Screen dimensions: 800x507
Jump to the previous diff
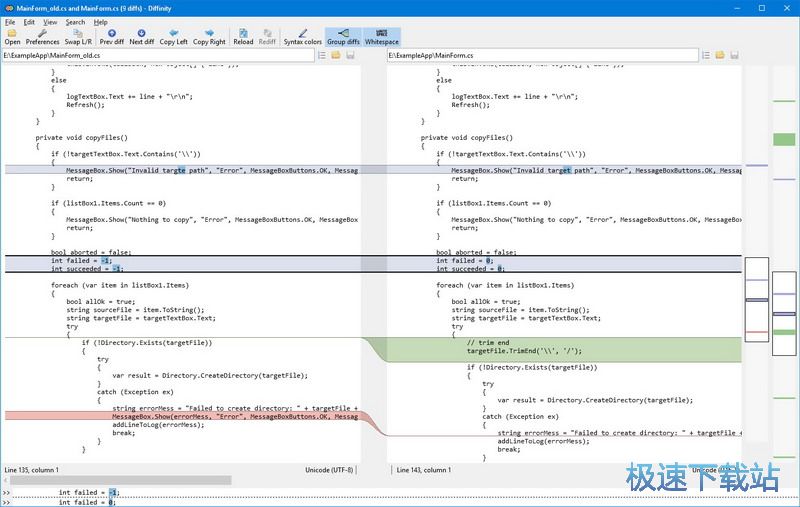(x=111, y=37)
